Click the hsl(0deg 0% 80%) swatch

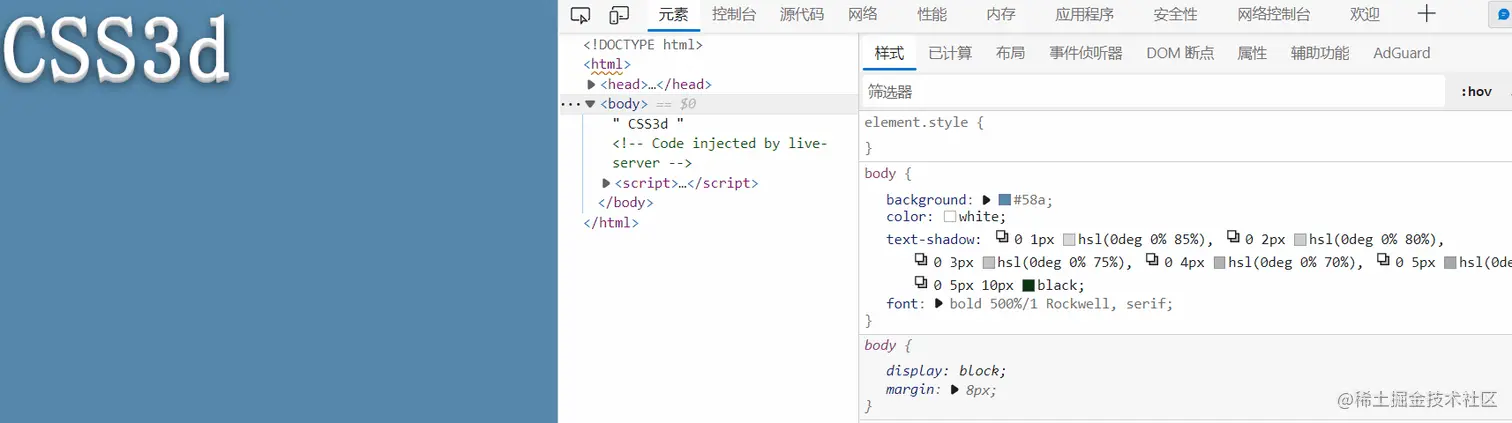click(1300, 240)
